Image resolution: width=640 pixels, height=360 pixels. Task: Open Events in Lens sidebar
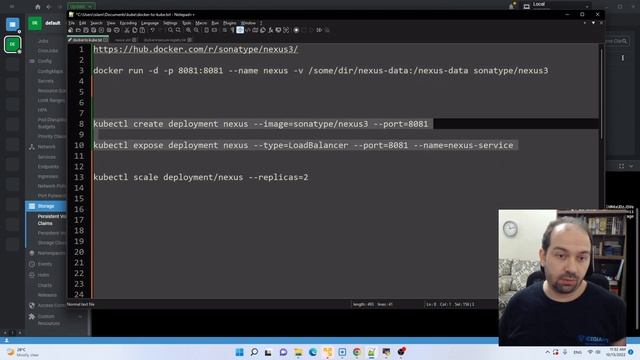pos(44,264)
